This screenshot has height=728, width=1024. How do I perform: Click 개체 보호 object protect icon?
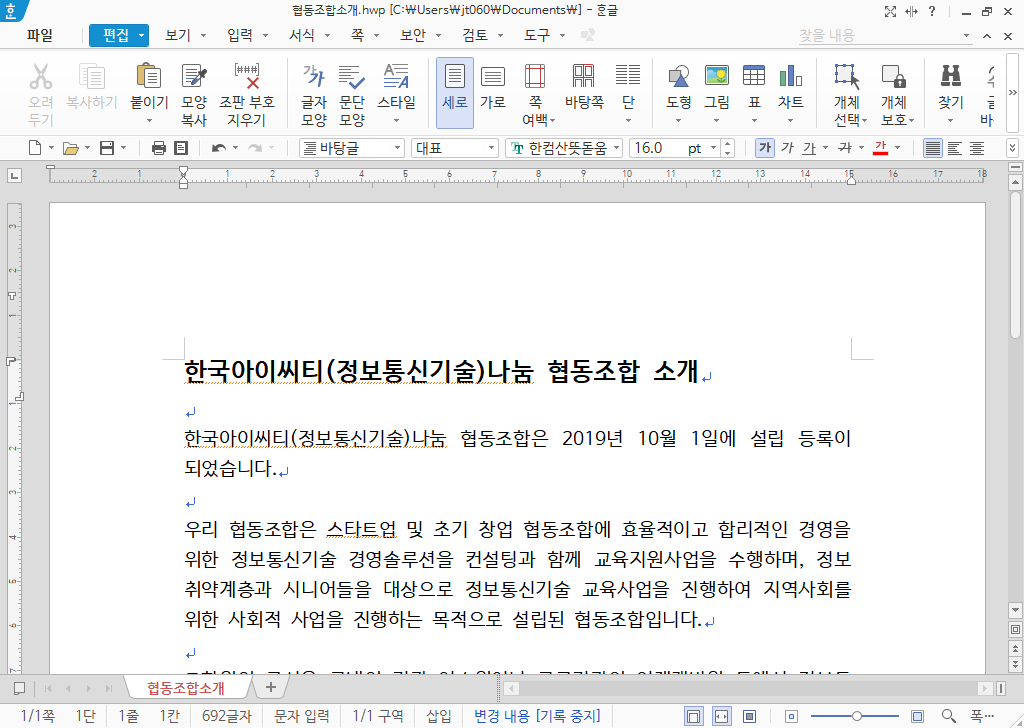point(893,76)
